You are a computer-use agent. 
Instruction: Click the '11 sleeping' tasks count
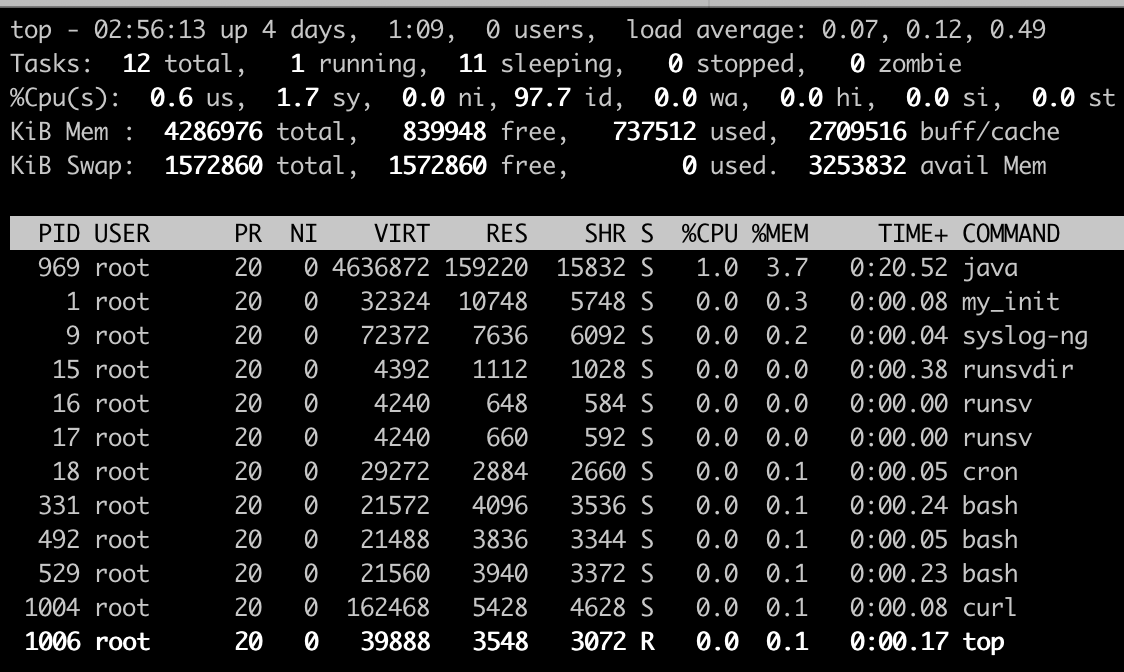(x=542, y=64)
